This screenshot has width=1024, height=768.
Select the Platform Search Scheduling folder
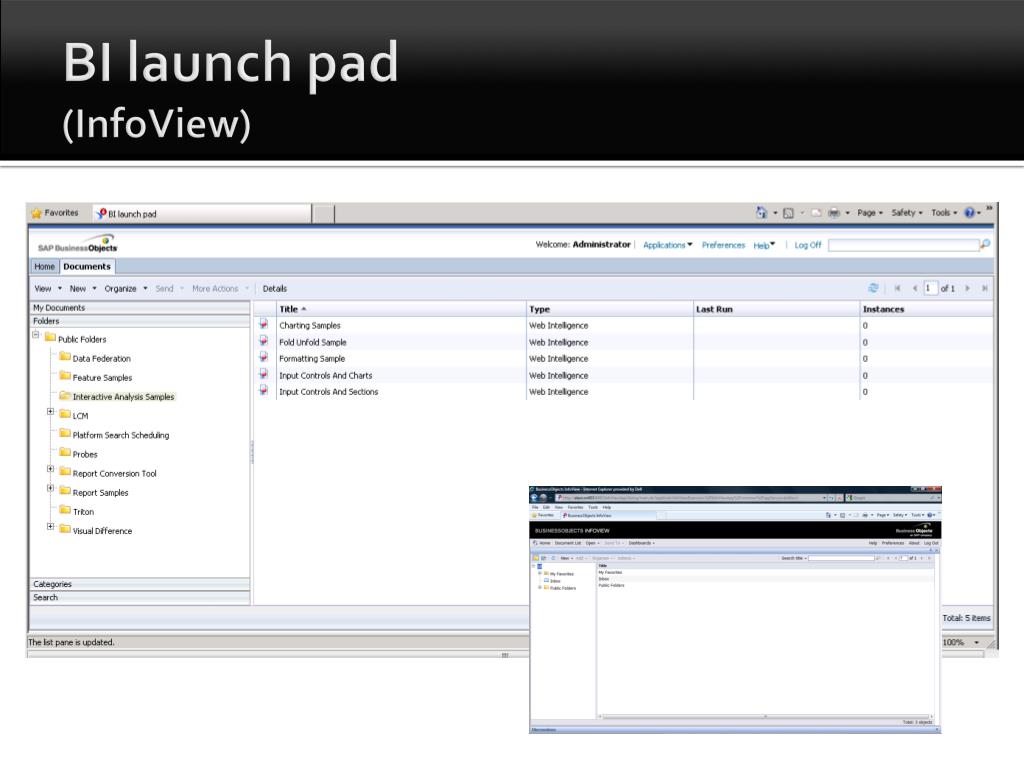click(120, 435)
